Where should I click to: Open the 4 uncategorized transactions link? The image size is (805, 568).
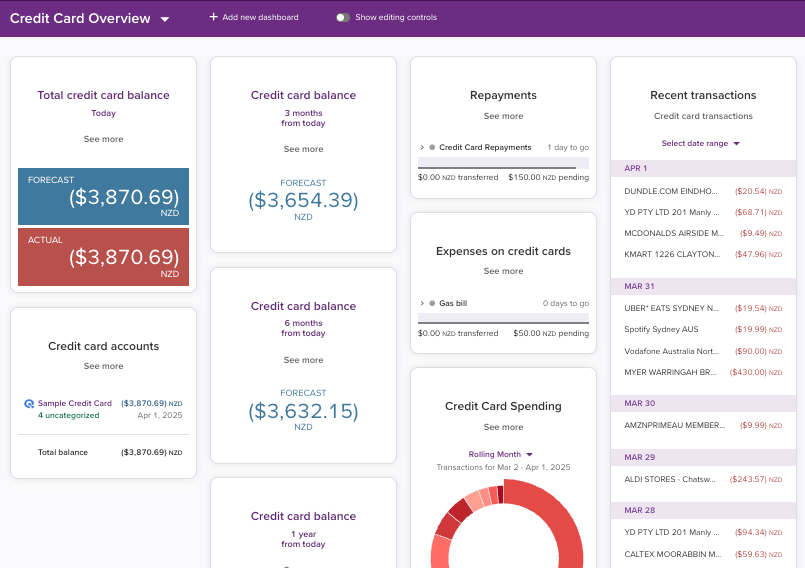pyautogui.click(x=68, y=415)
